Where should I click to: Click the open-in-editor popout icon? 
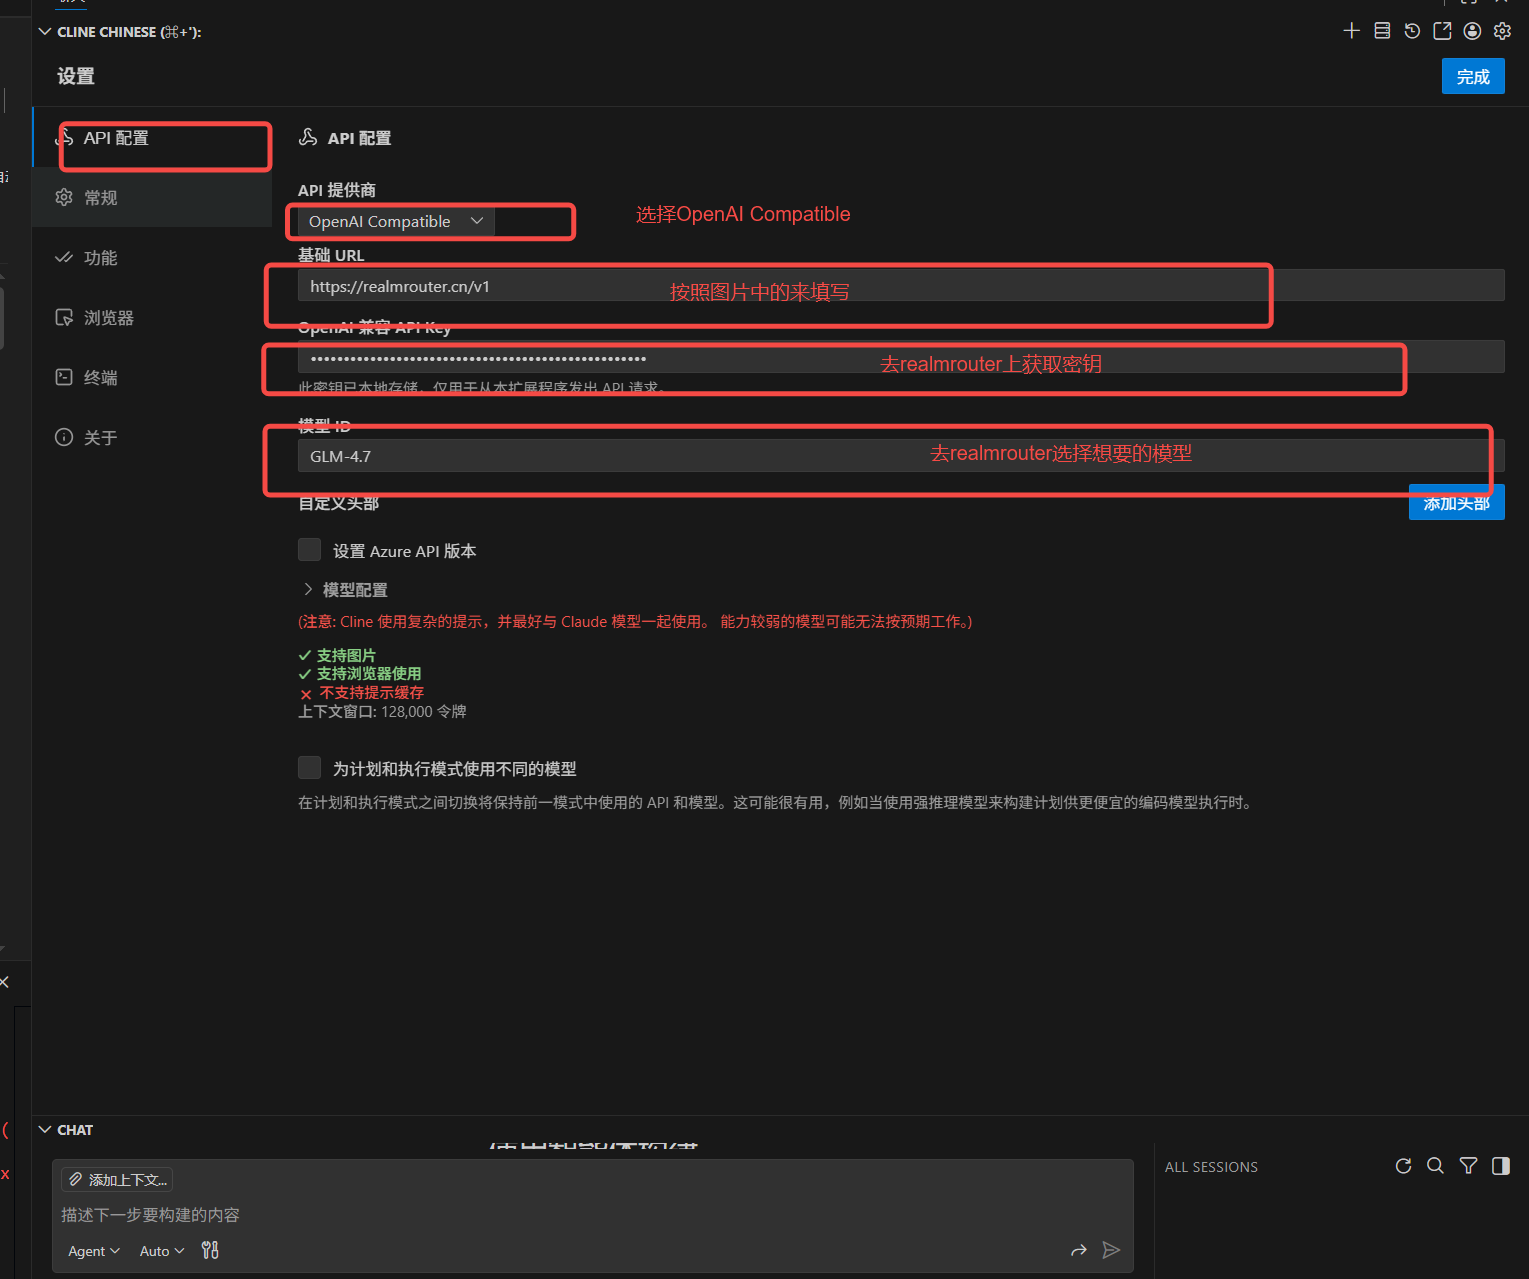click(x=1442, y=31)
